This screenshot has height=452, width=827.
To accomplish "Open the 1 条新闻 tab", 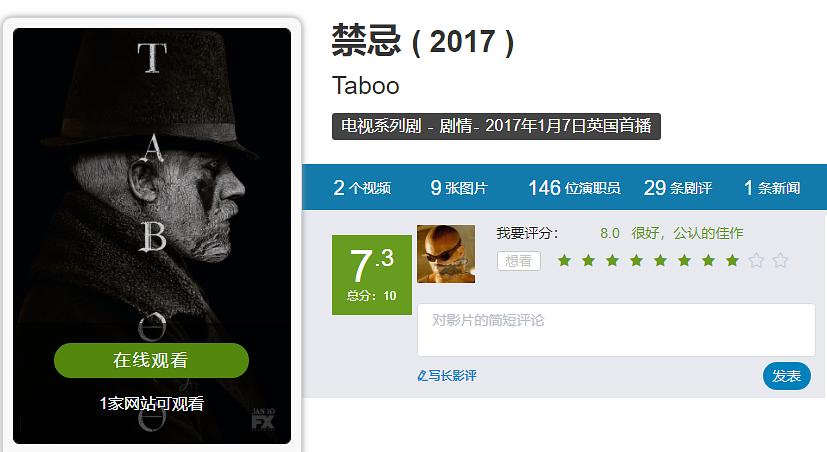I will pos(772,188).
